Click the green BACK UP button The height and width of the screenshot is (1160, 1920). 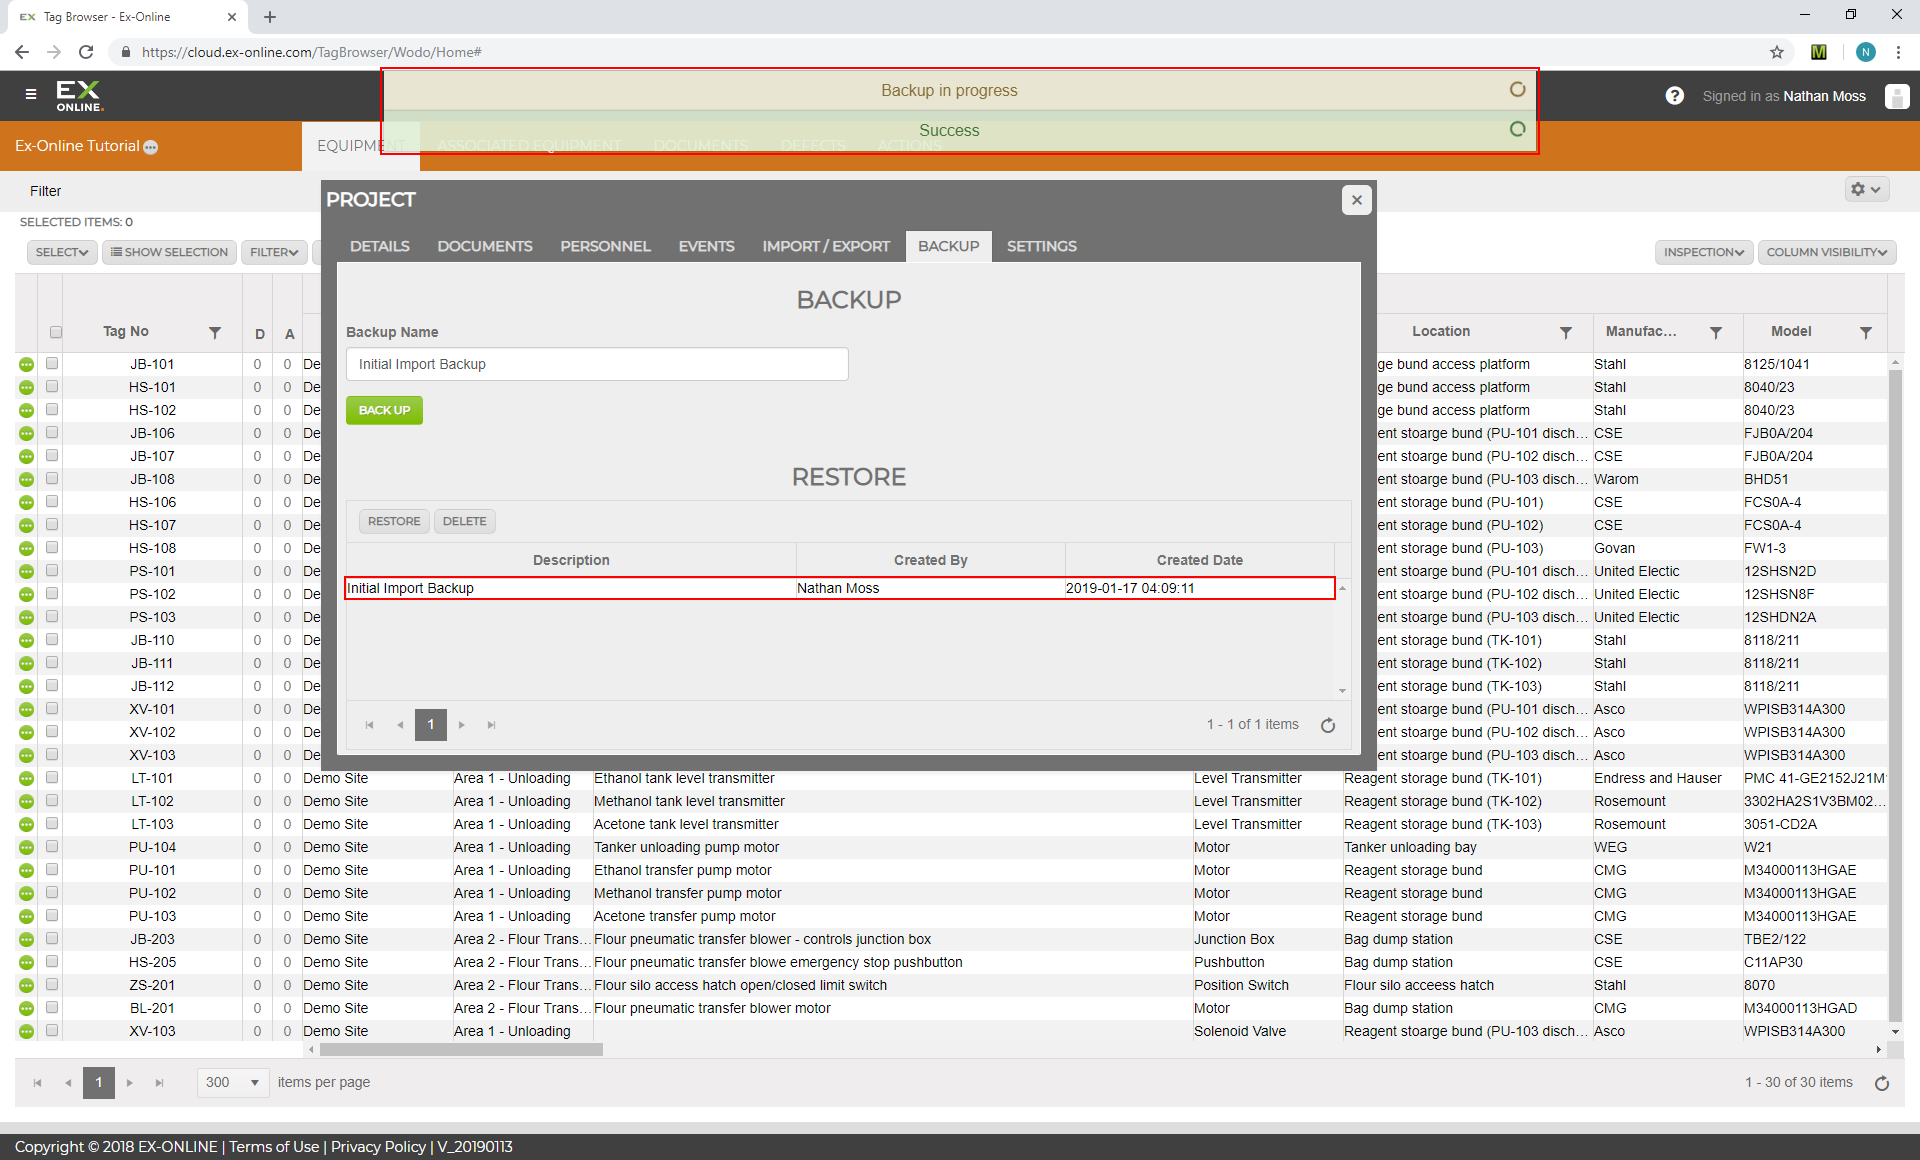pyautogui.click(x=384, y=410)
